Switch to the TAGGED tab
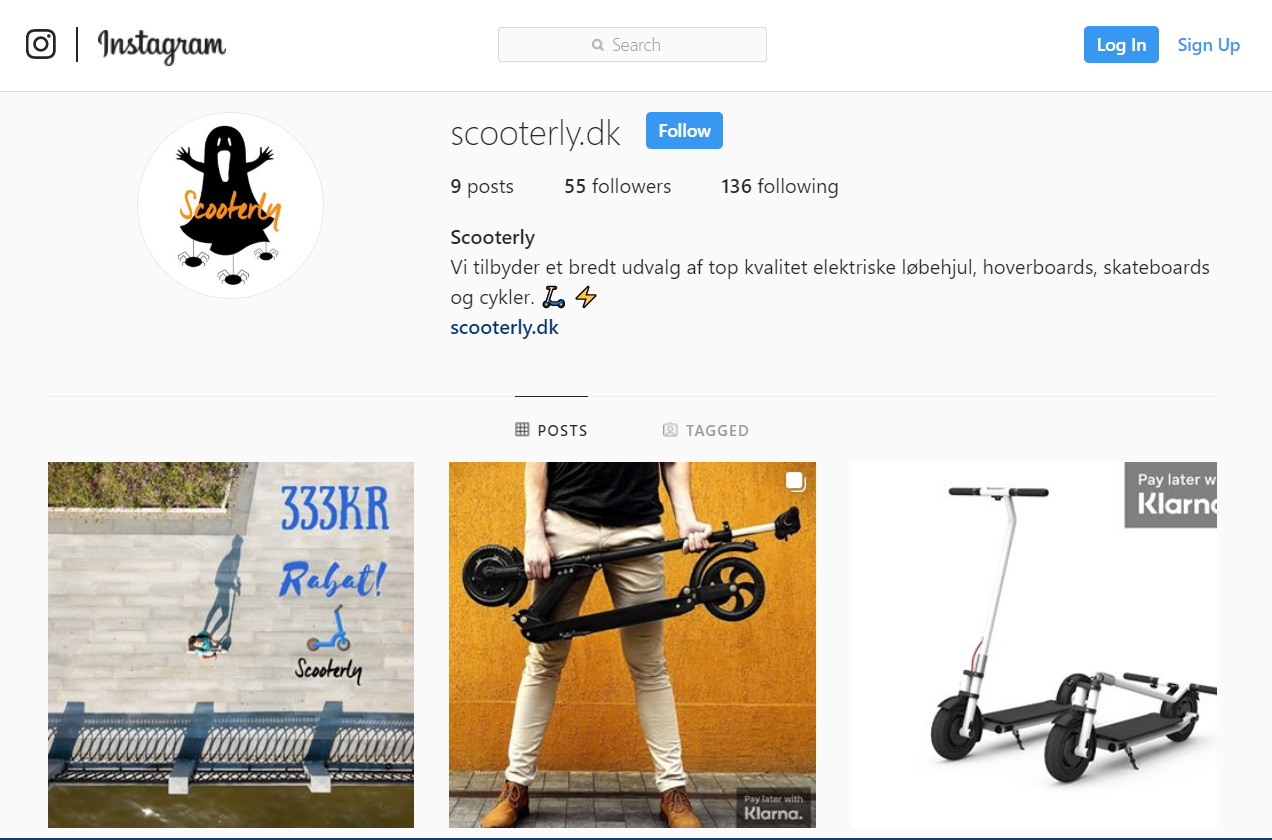1272x840 pixels. click(706, 430)
